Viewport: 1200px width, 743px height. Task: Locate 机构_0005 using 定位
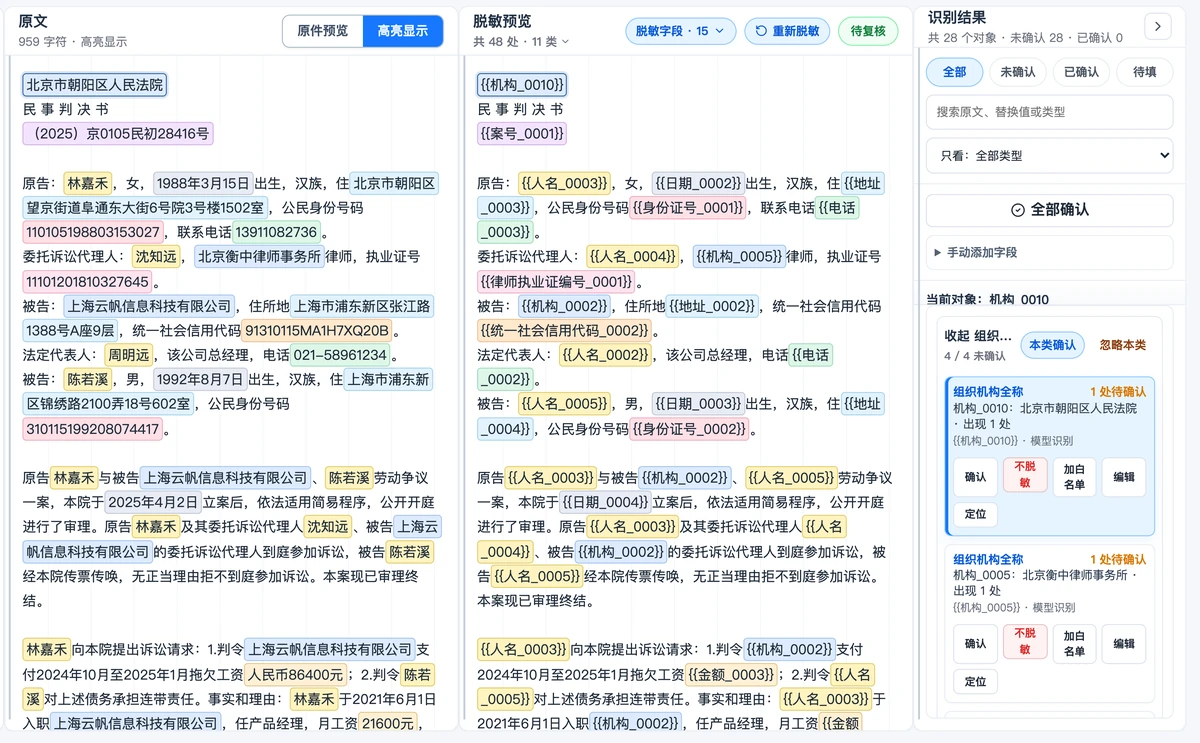tap(975, 681)
